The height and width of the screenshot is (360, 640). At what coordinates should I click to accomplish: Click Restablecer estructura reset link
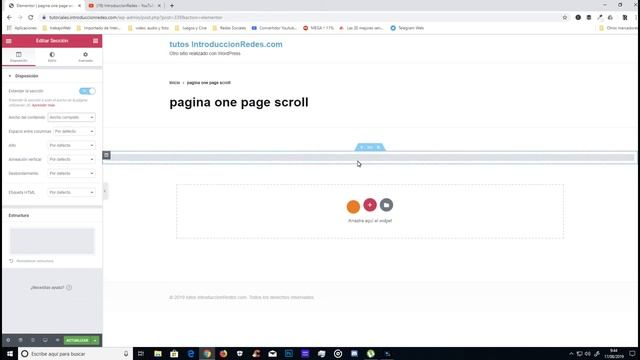[31, 261]
